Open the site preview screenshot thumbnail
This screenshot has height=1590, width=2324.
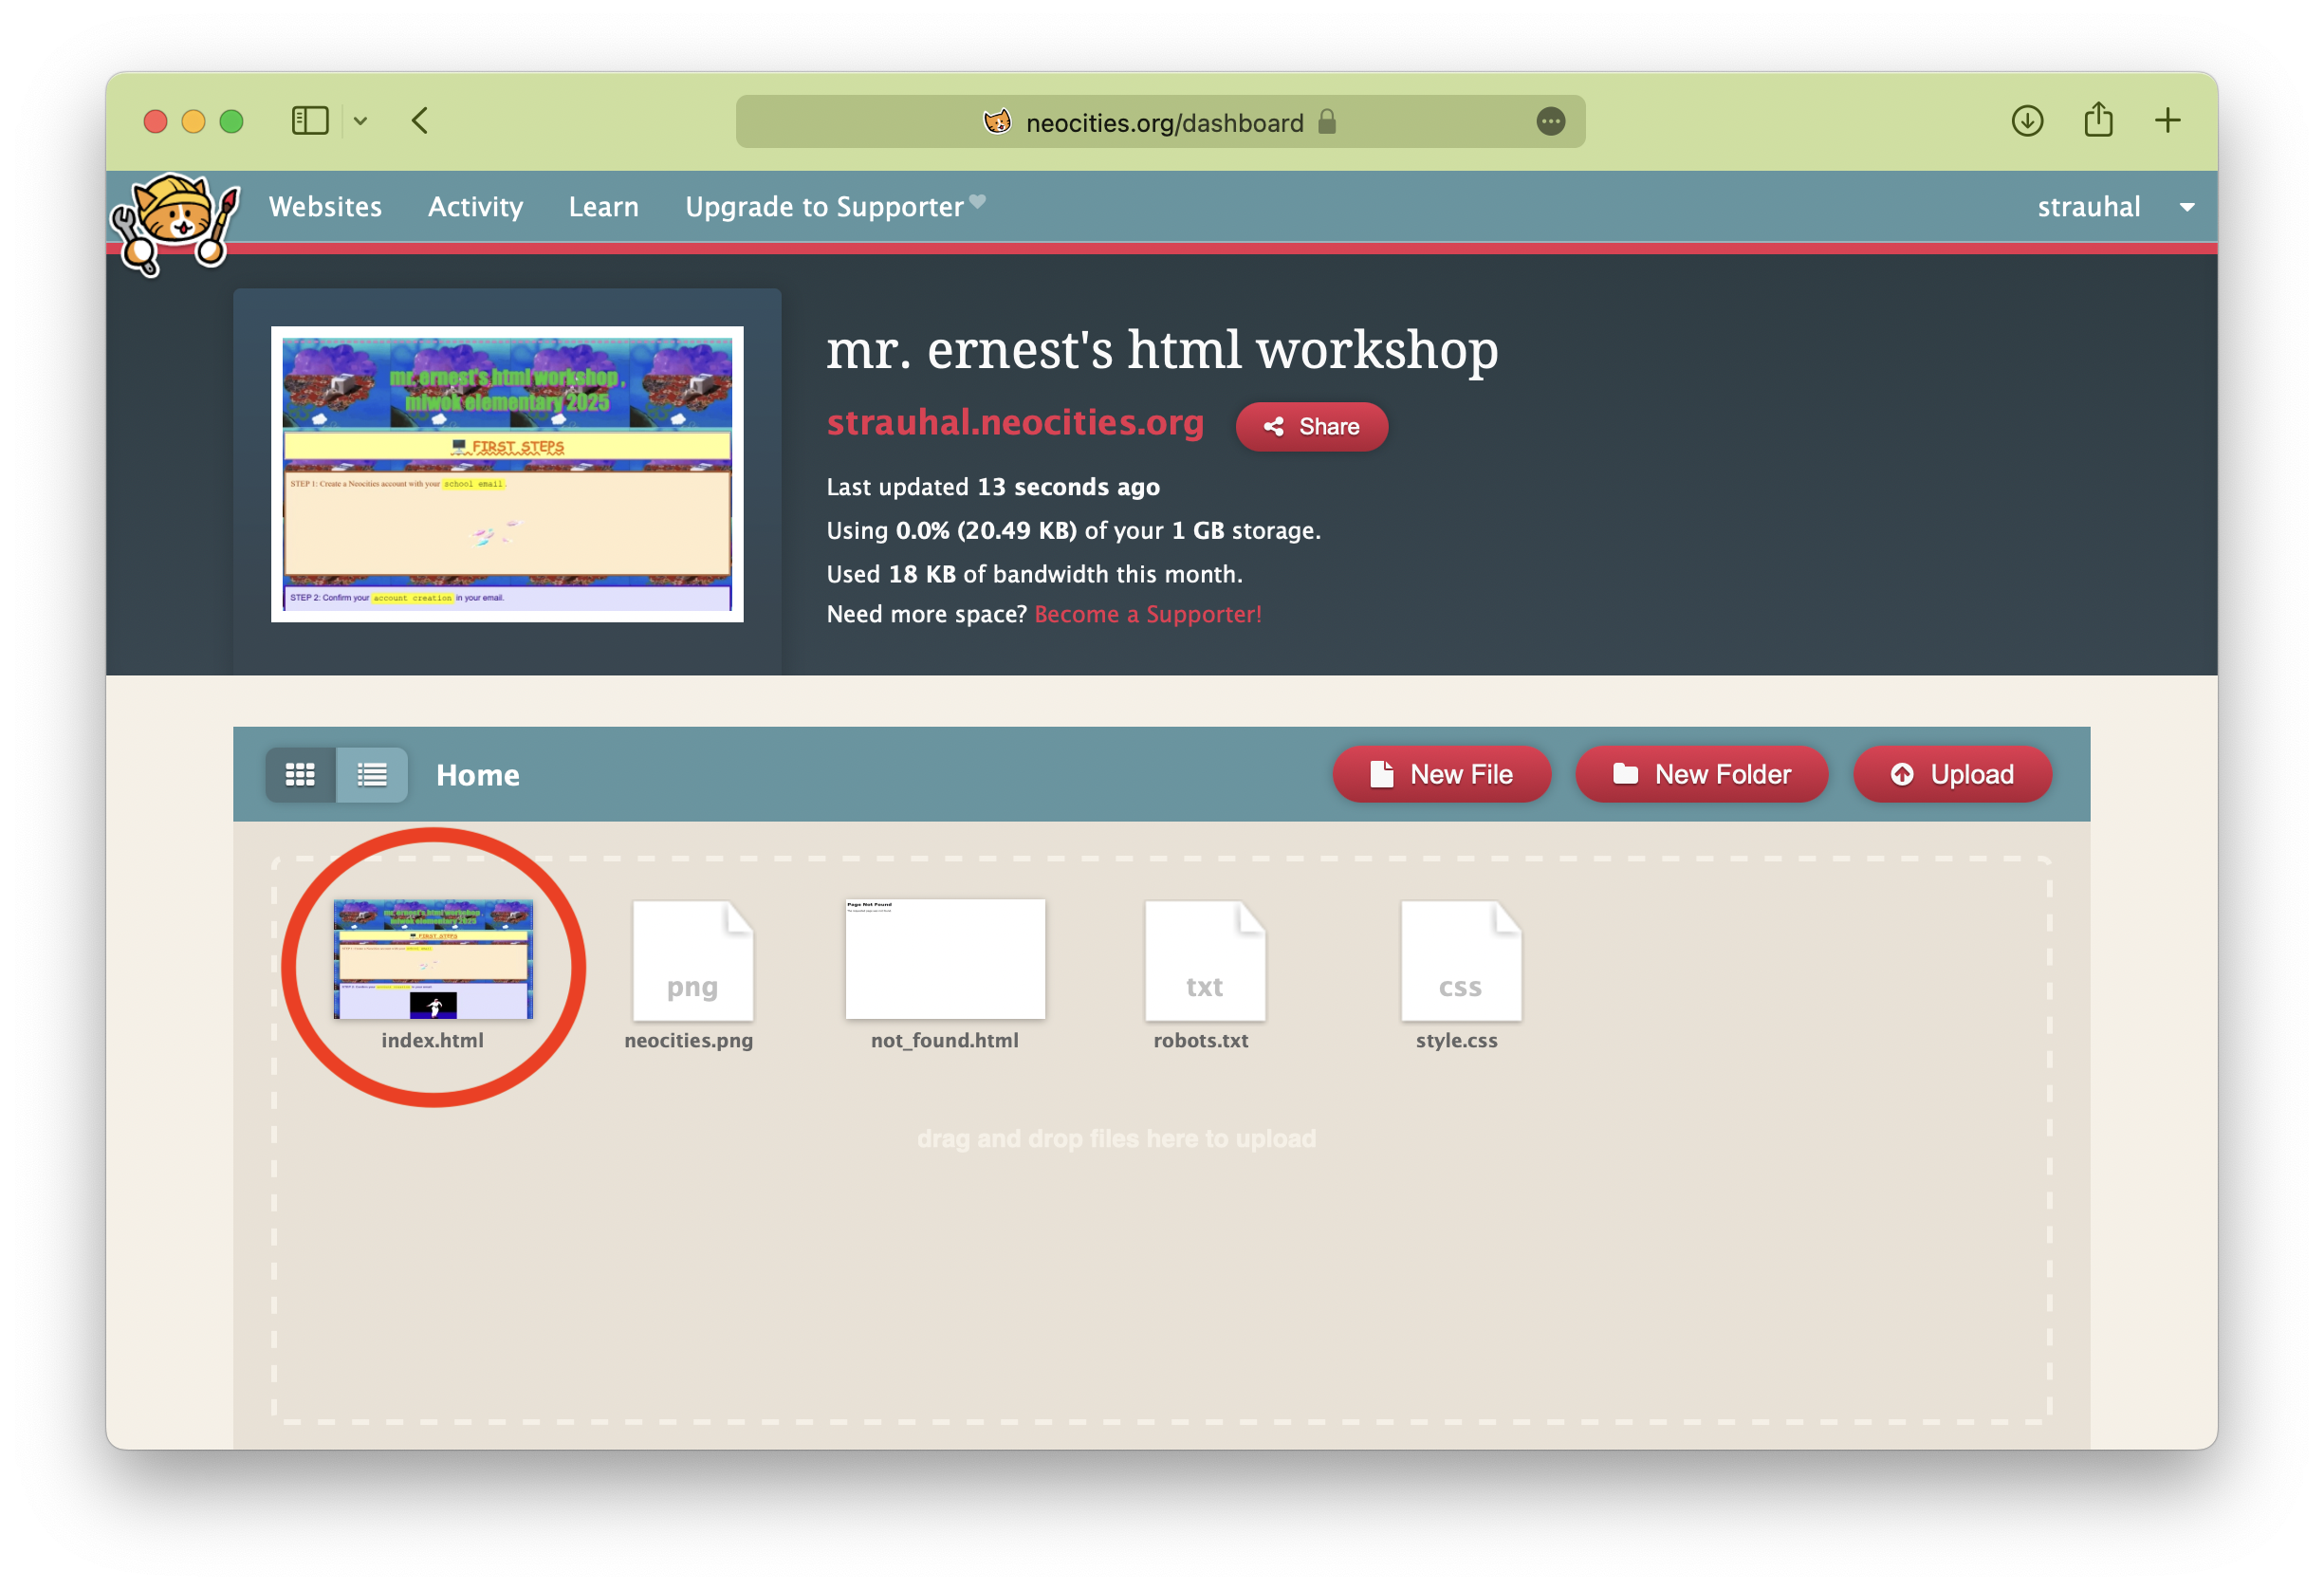[507, 474]
